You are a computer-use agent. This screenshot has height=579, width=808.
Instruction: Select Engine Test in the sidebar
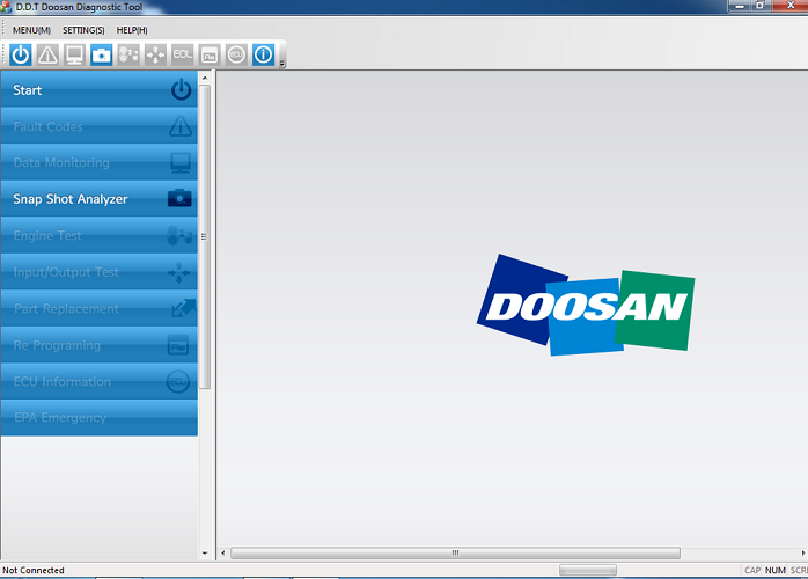(x=99, y=235)
